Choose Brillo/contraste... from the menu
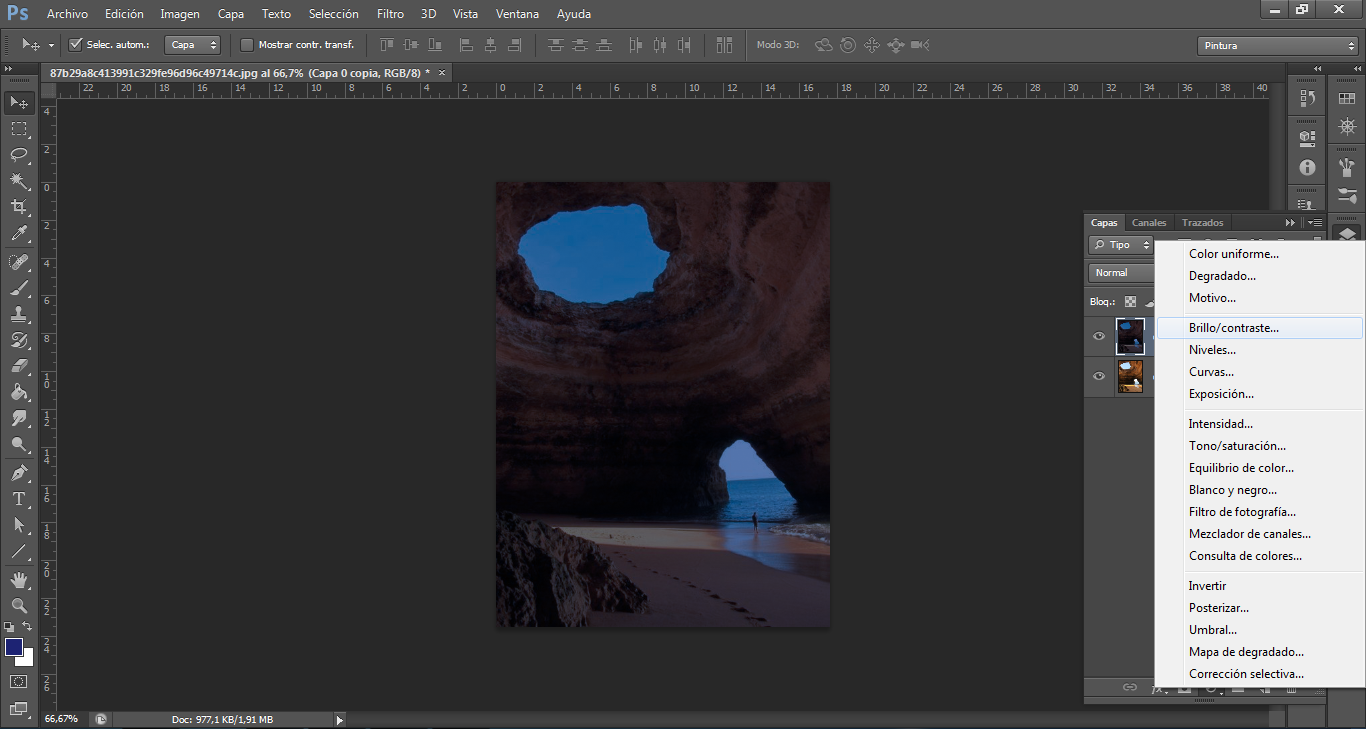The image size is (1366, 729). (x=1260, y=328)
